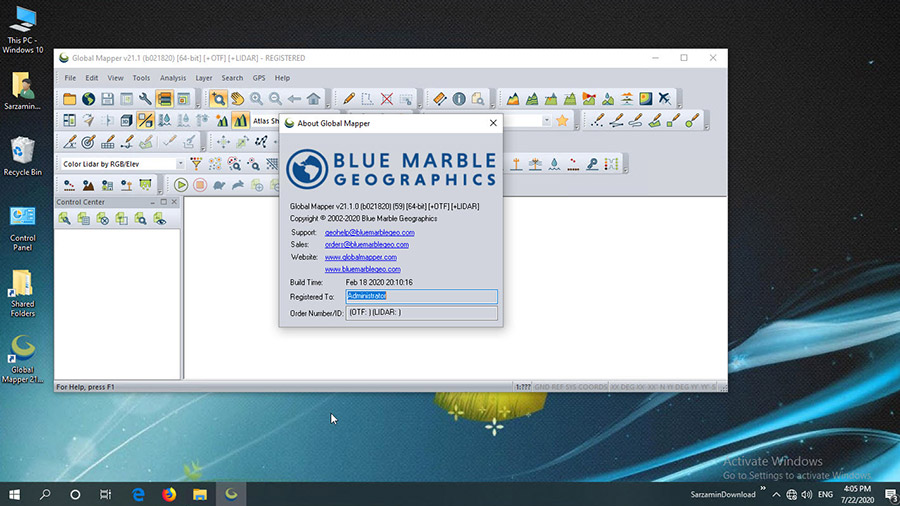The image size is (900, 506).
Task: Close the Control Center panel
Action: (x=174, y=202)
